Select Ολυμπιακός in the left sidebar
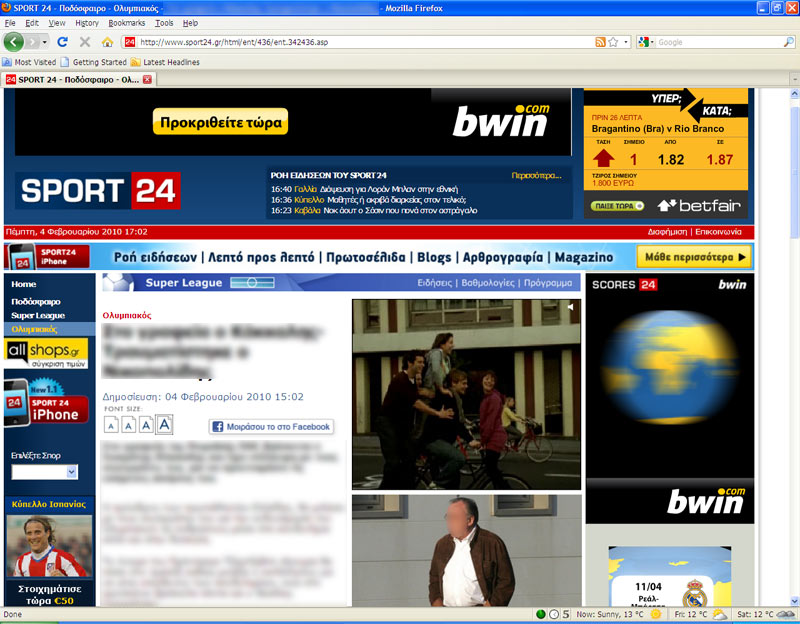Image resolution: width=800 pixels, height=624 pixels. [34, 329]
